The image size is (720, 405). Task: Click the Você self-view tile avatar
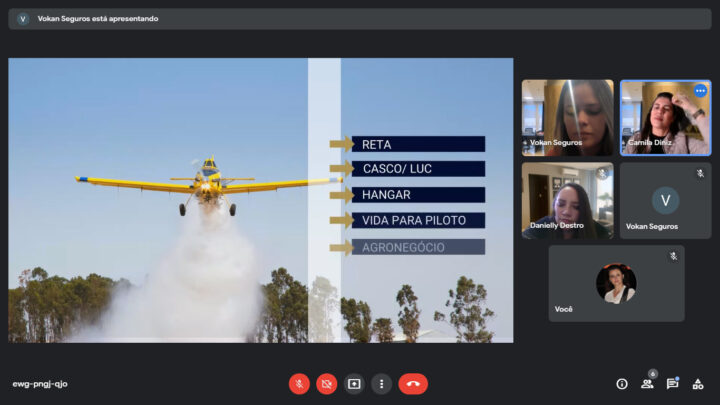(x=616, y=283)
